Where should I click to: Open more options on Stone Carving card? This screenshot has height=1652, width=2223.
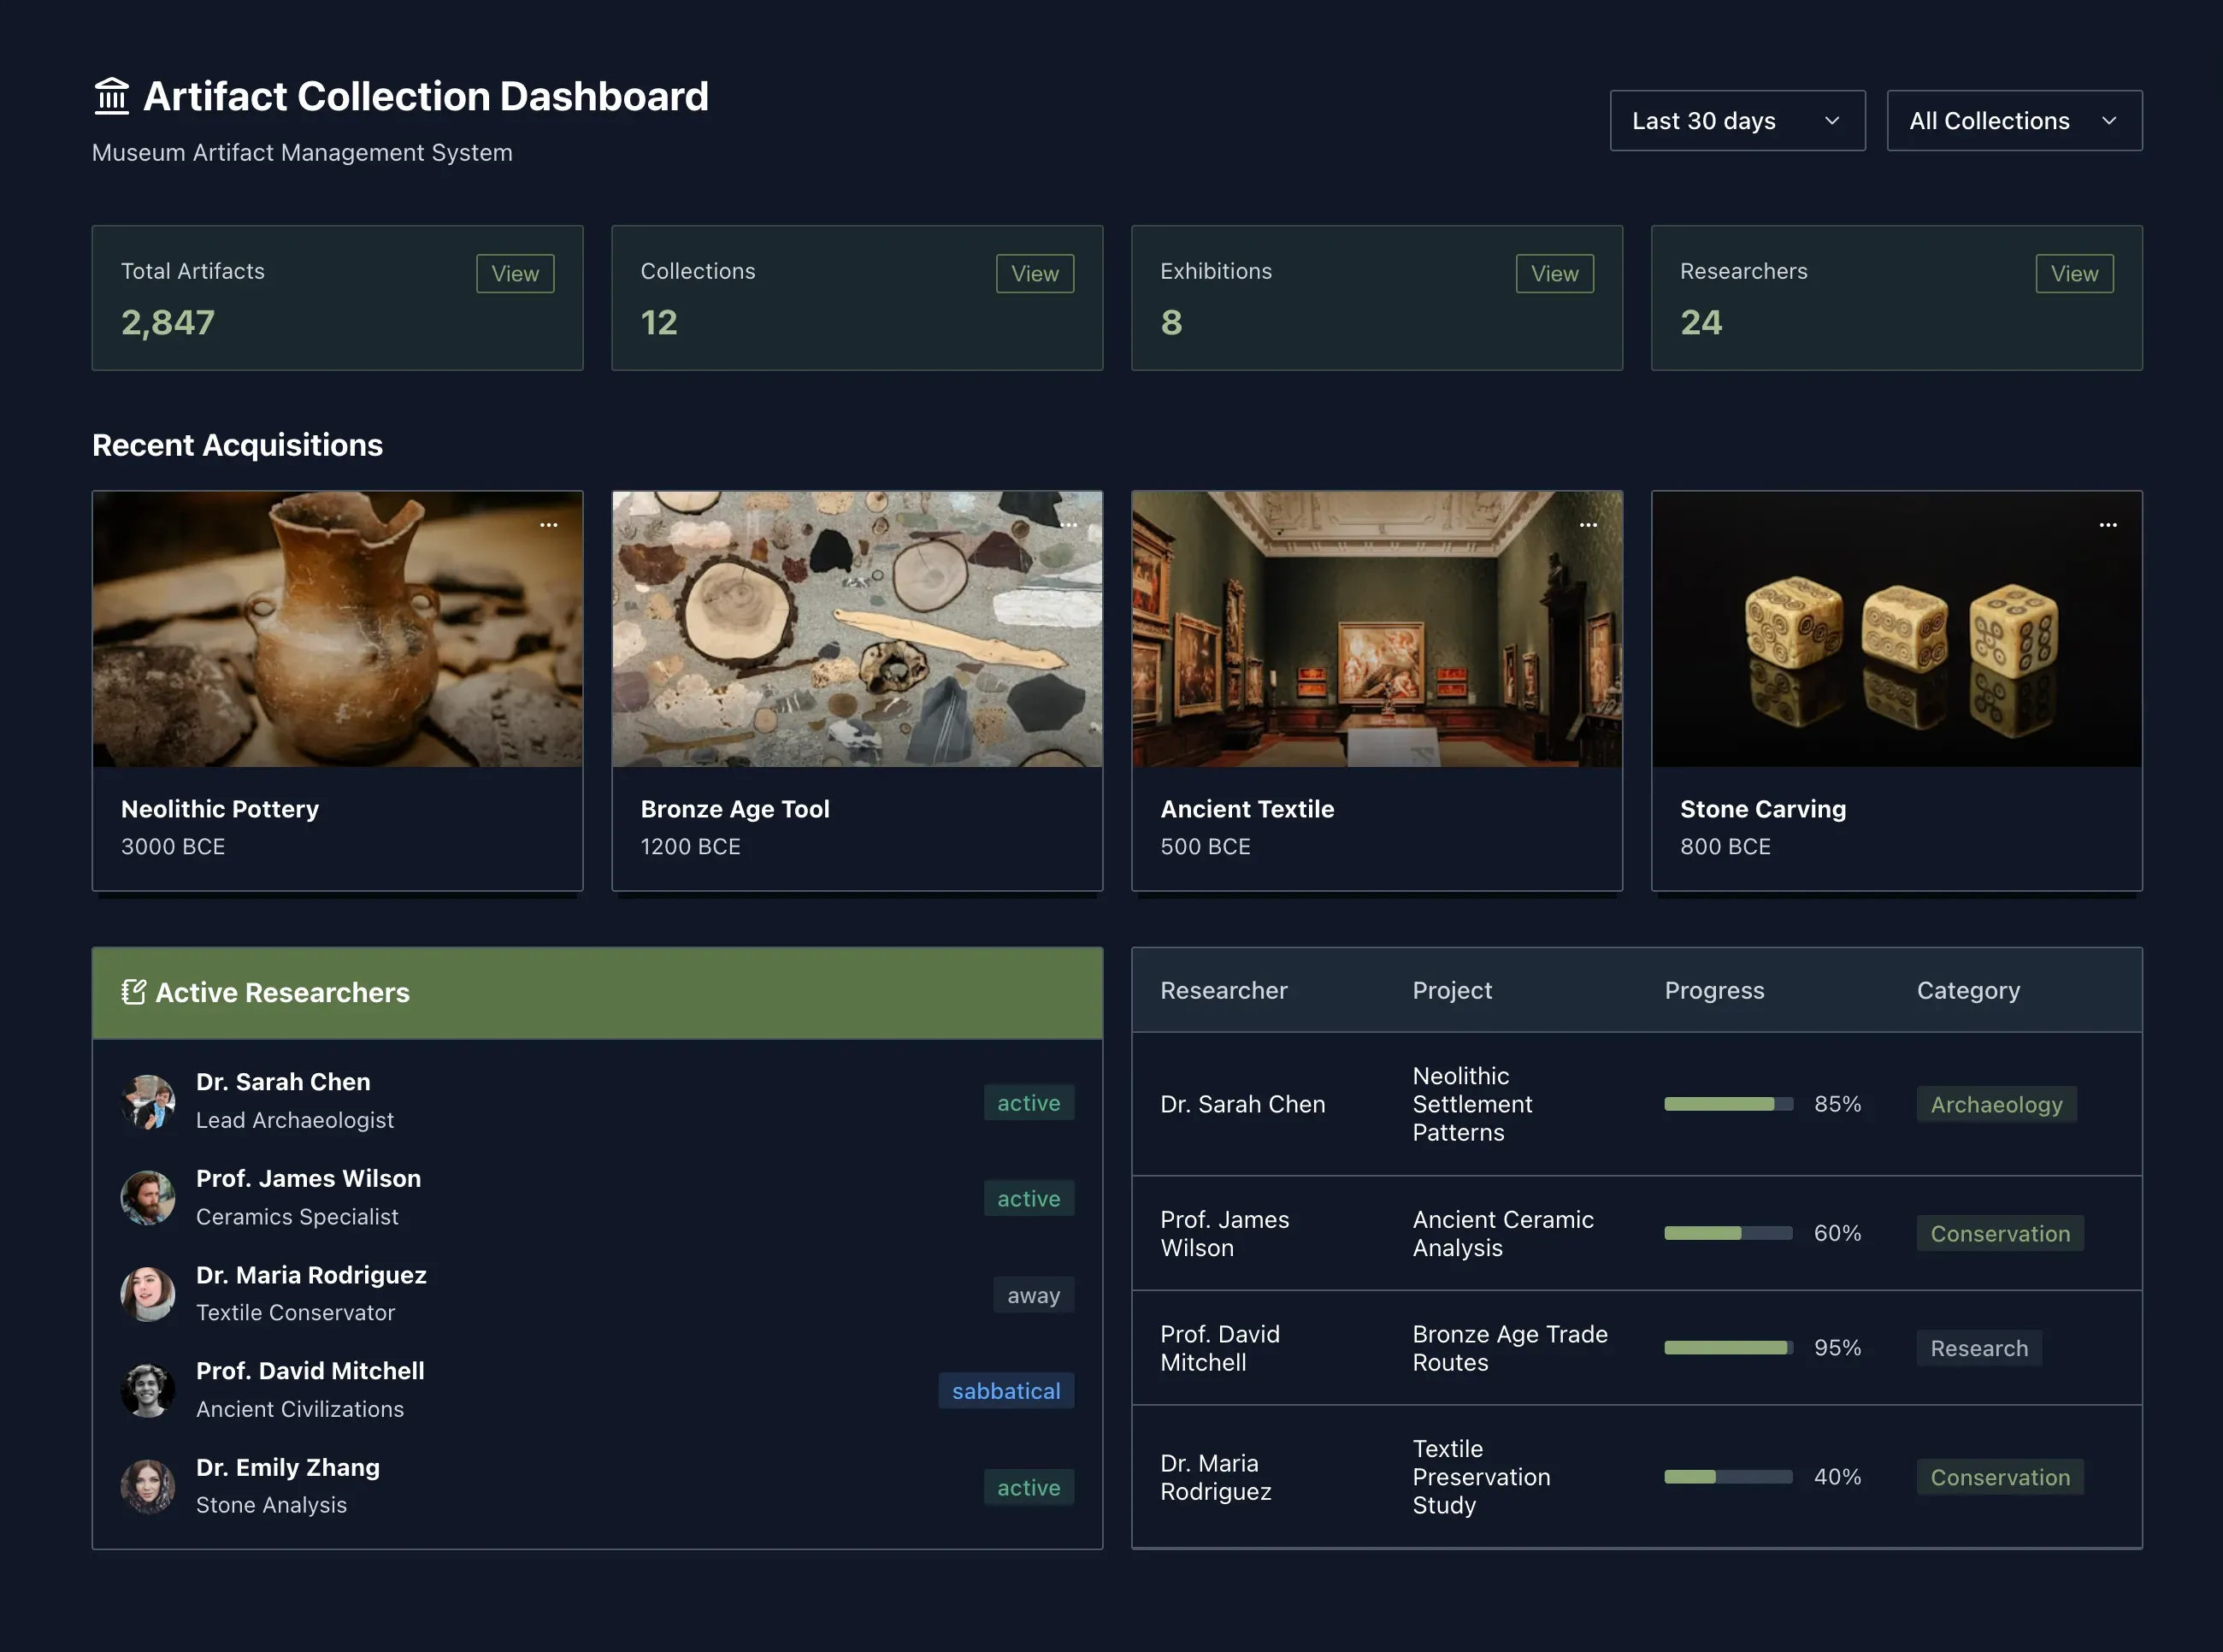(x=2108, y=525)
